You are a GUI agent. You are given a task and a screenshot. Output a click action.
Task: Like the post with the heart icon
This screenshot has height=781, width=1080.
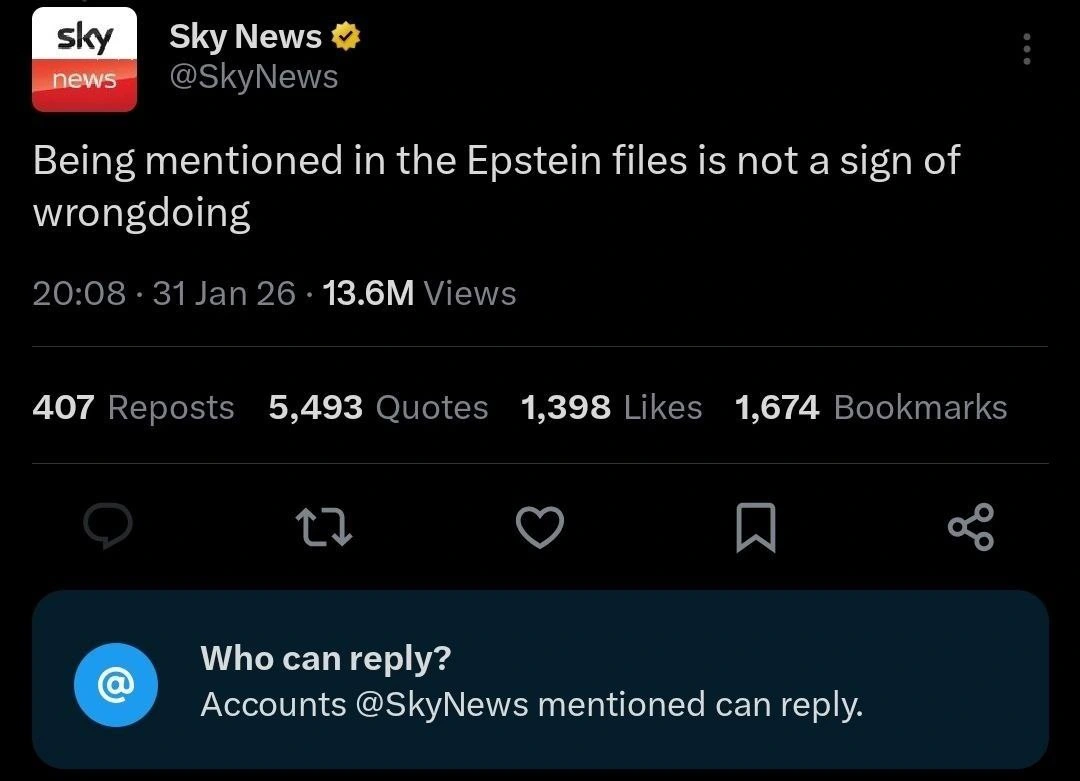[542, 528]
